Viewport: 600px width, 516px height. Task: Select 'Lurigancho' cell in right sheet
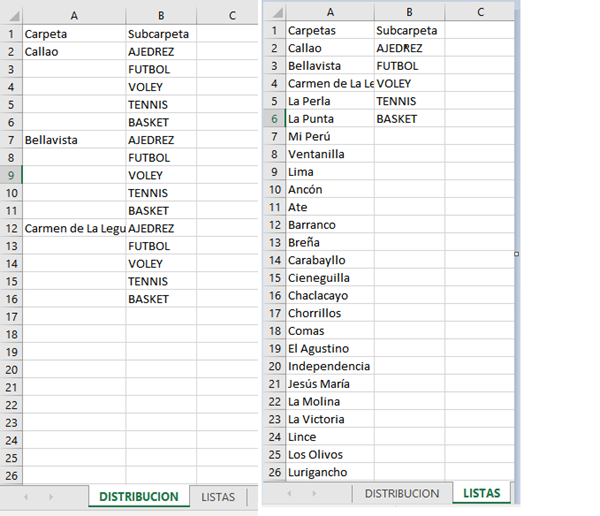[x=330, y=472]
